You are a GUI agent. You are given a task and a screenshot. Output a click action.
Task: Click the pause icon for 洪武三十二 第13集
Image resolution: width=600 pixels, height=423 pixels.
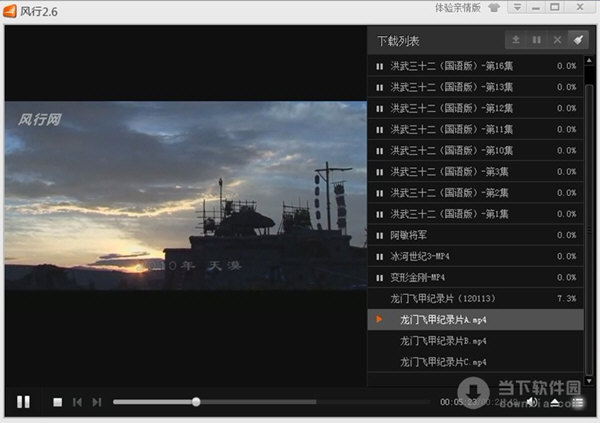click(379, 88)
